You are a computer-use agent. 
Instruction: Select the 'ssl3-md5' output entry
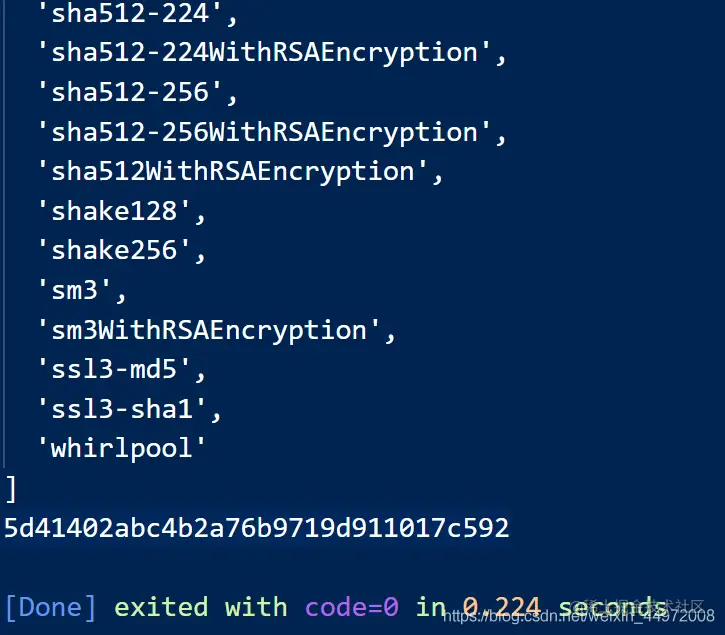(121, 370)
